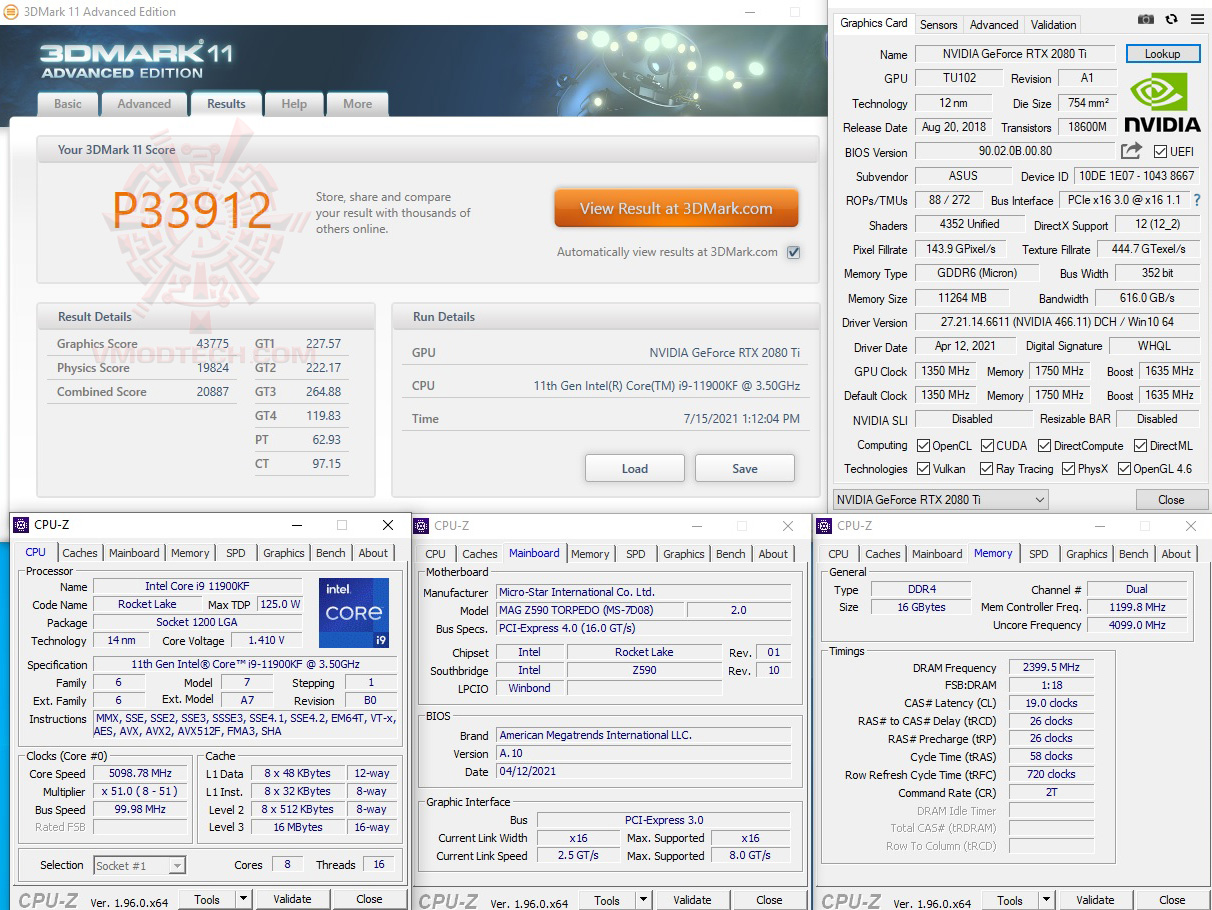Take a screenshot with GPU-Z camera icon
Image resolution: width=1212 pixels, height=910 pixels.
1145,19
